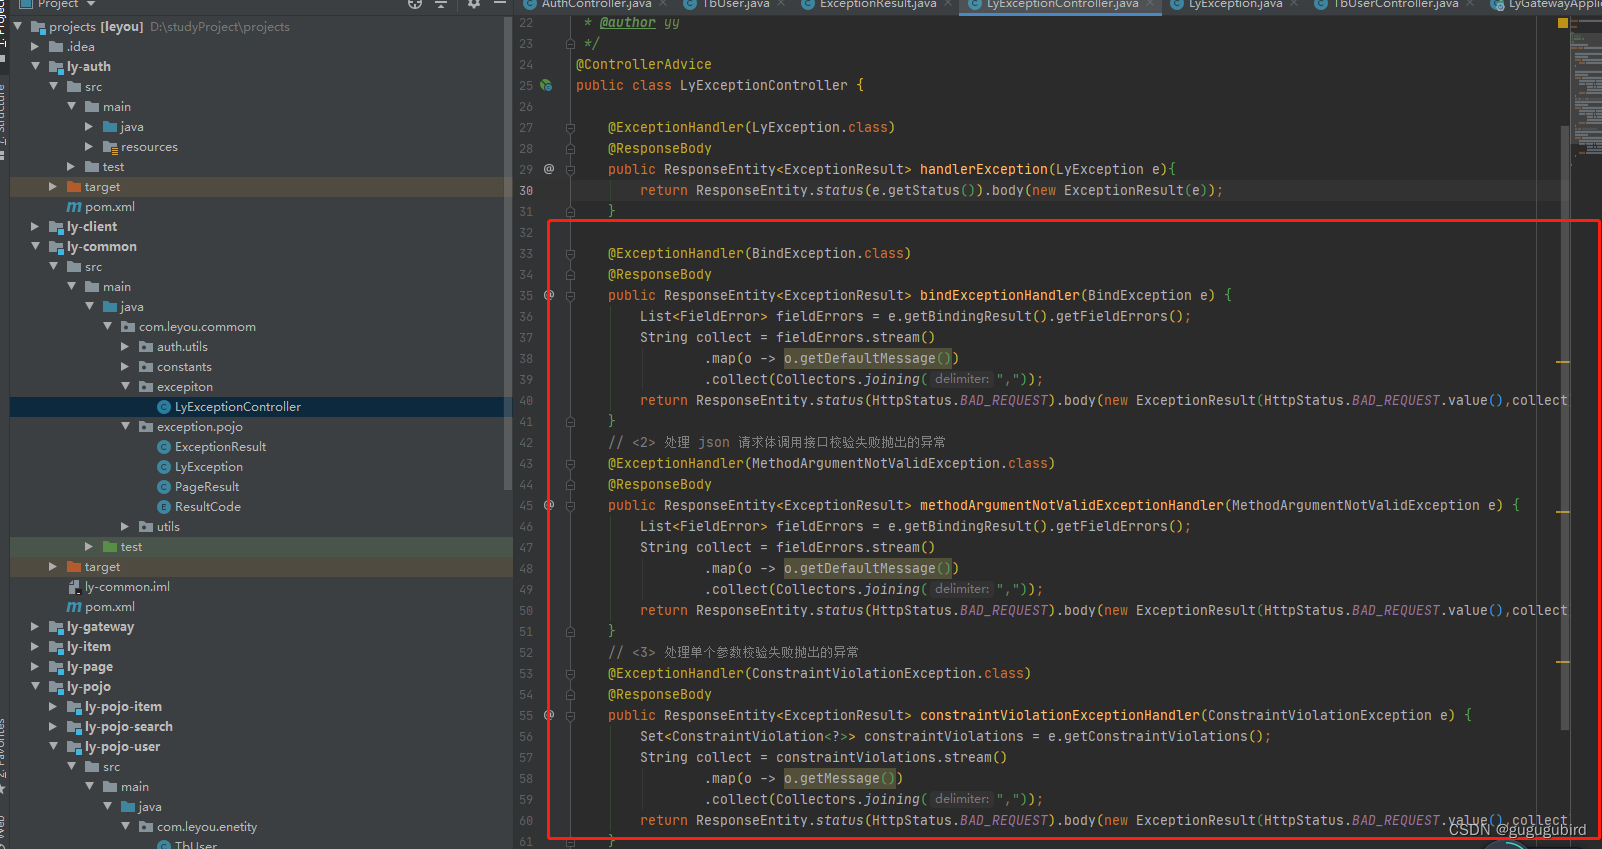The image size is (1602, 849).
Task: Click the gutter icon on line 45
Action: [549, 505]
